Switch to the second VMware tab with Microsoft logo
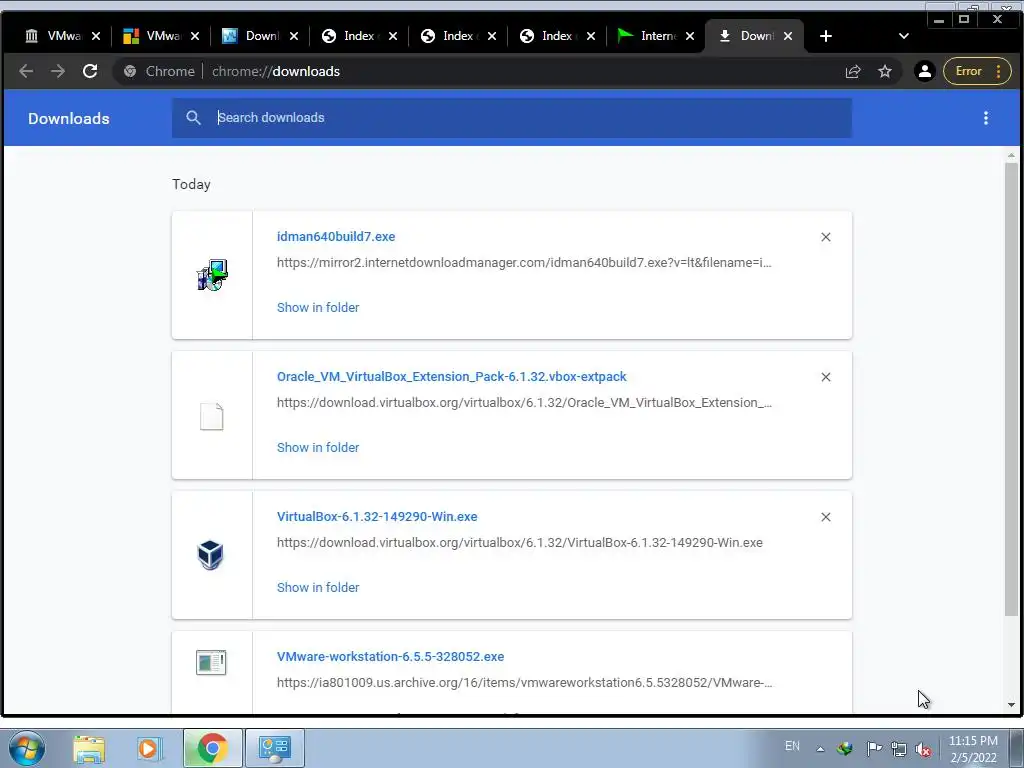Image resolution: width=1024 pixels, height=768 pixels. click(x=161, y=36)
